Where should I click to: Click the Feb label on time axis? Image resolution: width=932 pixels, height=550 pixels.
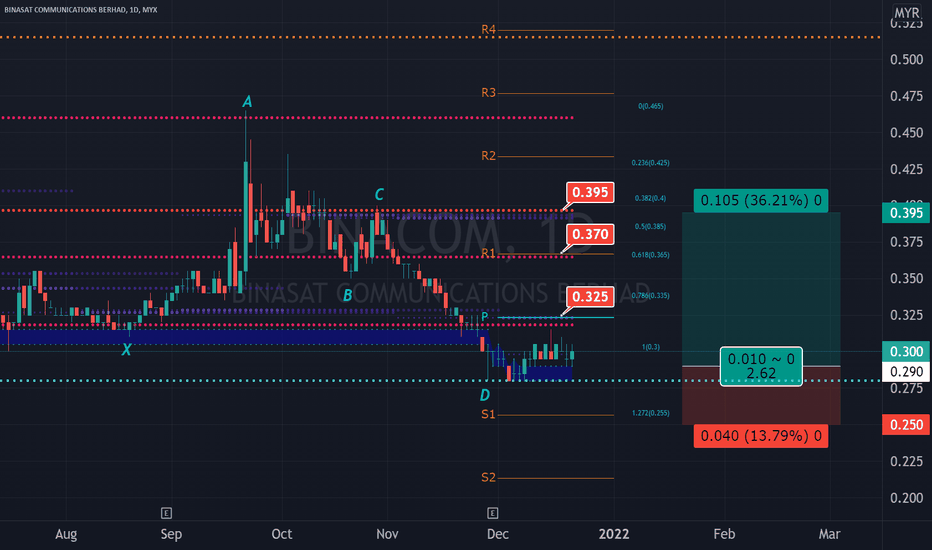tap(724, 535)
